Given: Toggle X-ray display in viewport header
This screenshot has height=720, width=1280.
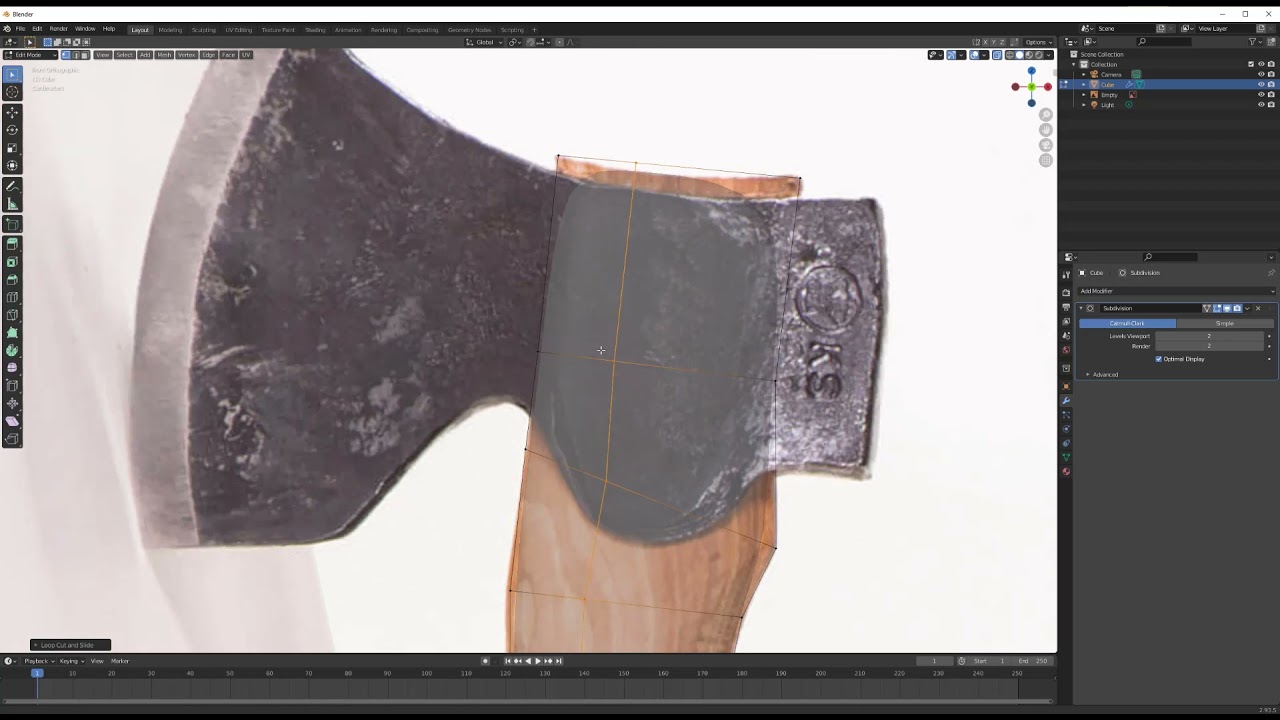Looking at the screenshot, I should click(x=997, y=55).
